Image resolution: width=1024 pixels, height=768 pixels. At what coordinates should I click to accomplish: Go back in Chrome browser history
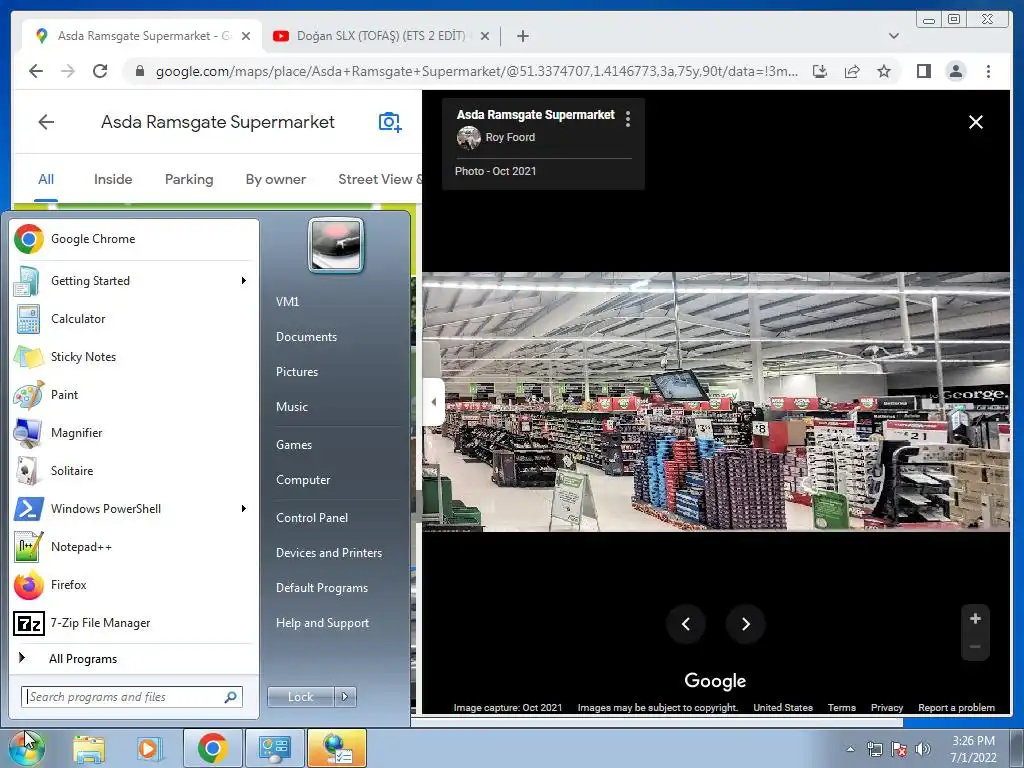[x=36, y=71]
